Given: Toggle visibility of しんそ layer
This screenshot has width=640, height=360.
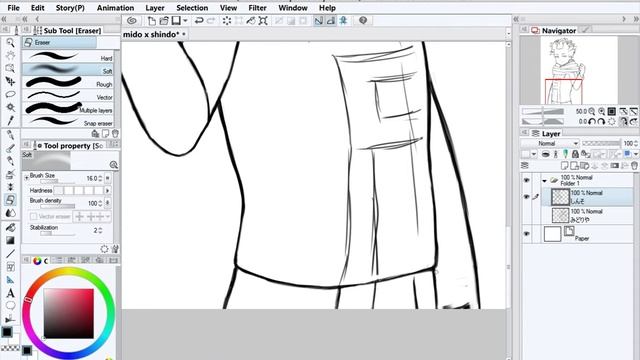Looking at the screenshot, I should [x=527, y=197].
